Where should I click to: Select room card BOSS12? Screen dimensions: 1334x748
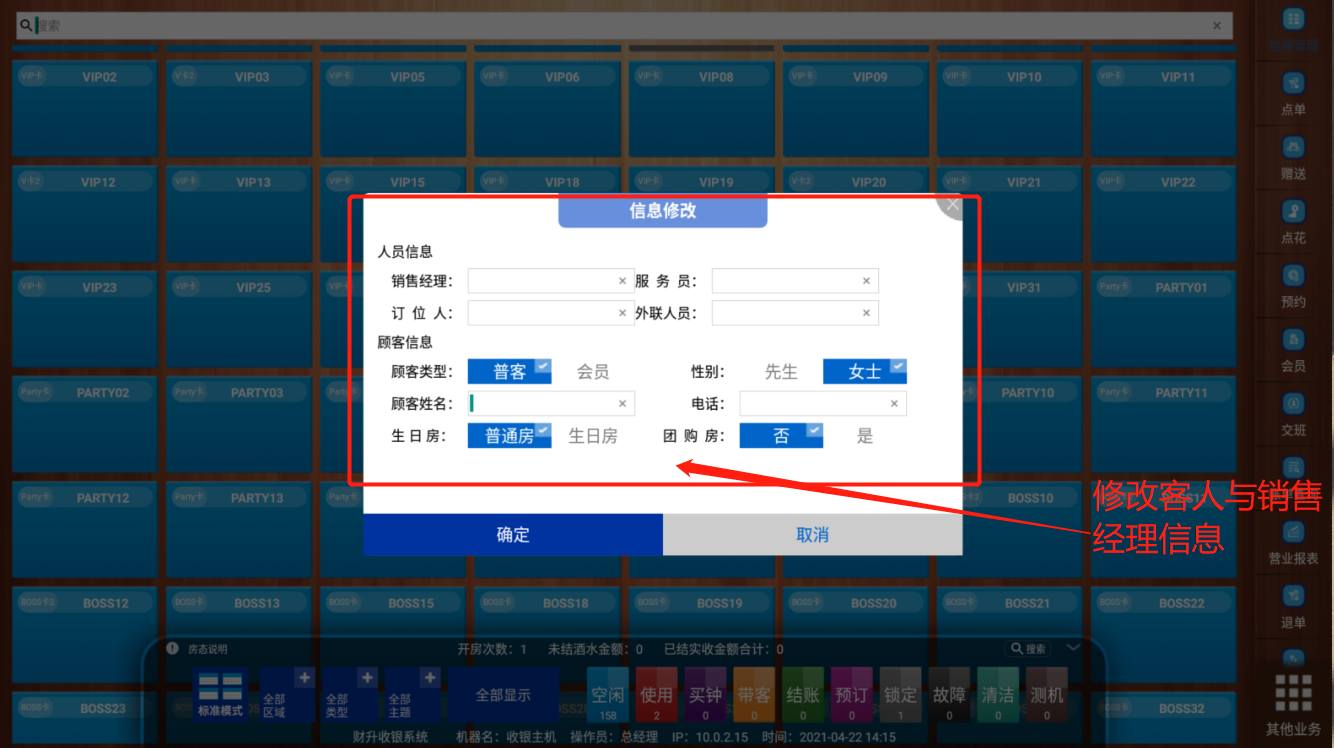84,634
